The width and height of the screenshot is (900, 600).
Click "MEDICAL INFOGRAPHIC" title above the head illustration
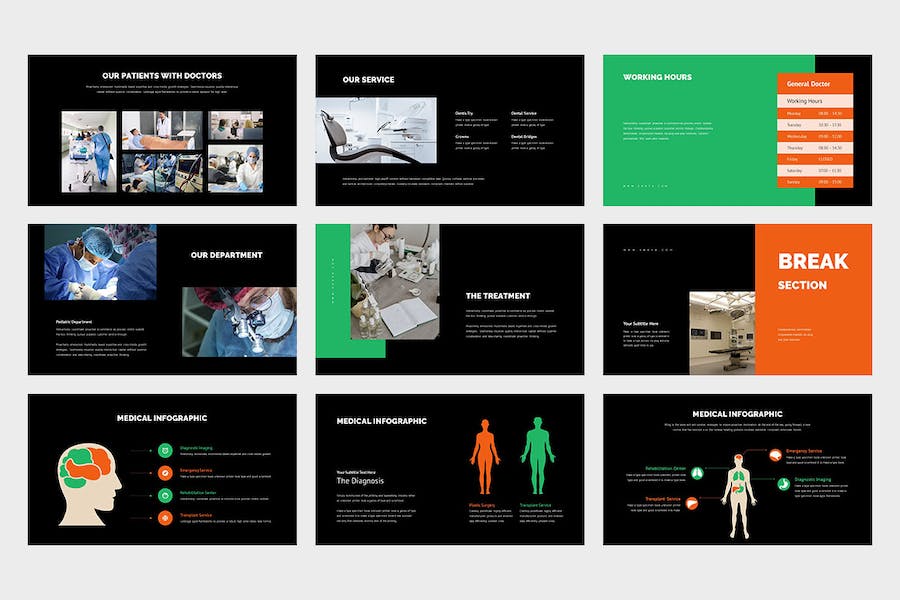tap(162, 418)
